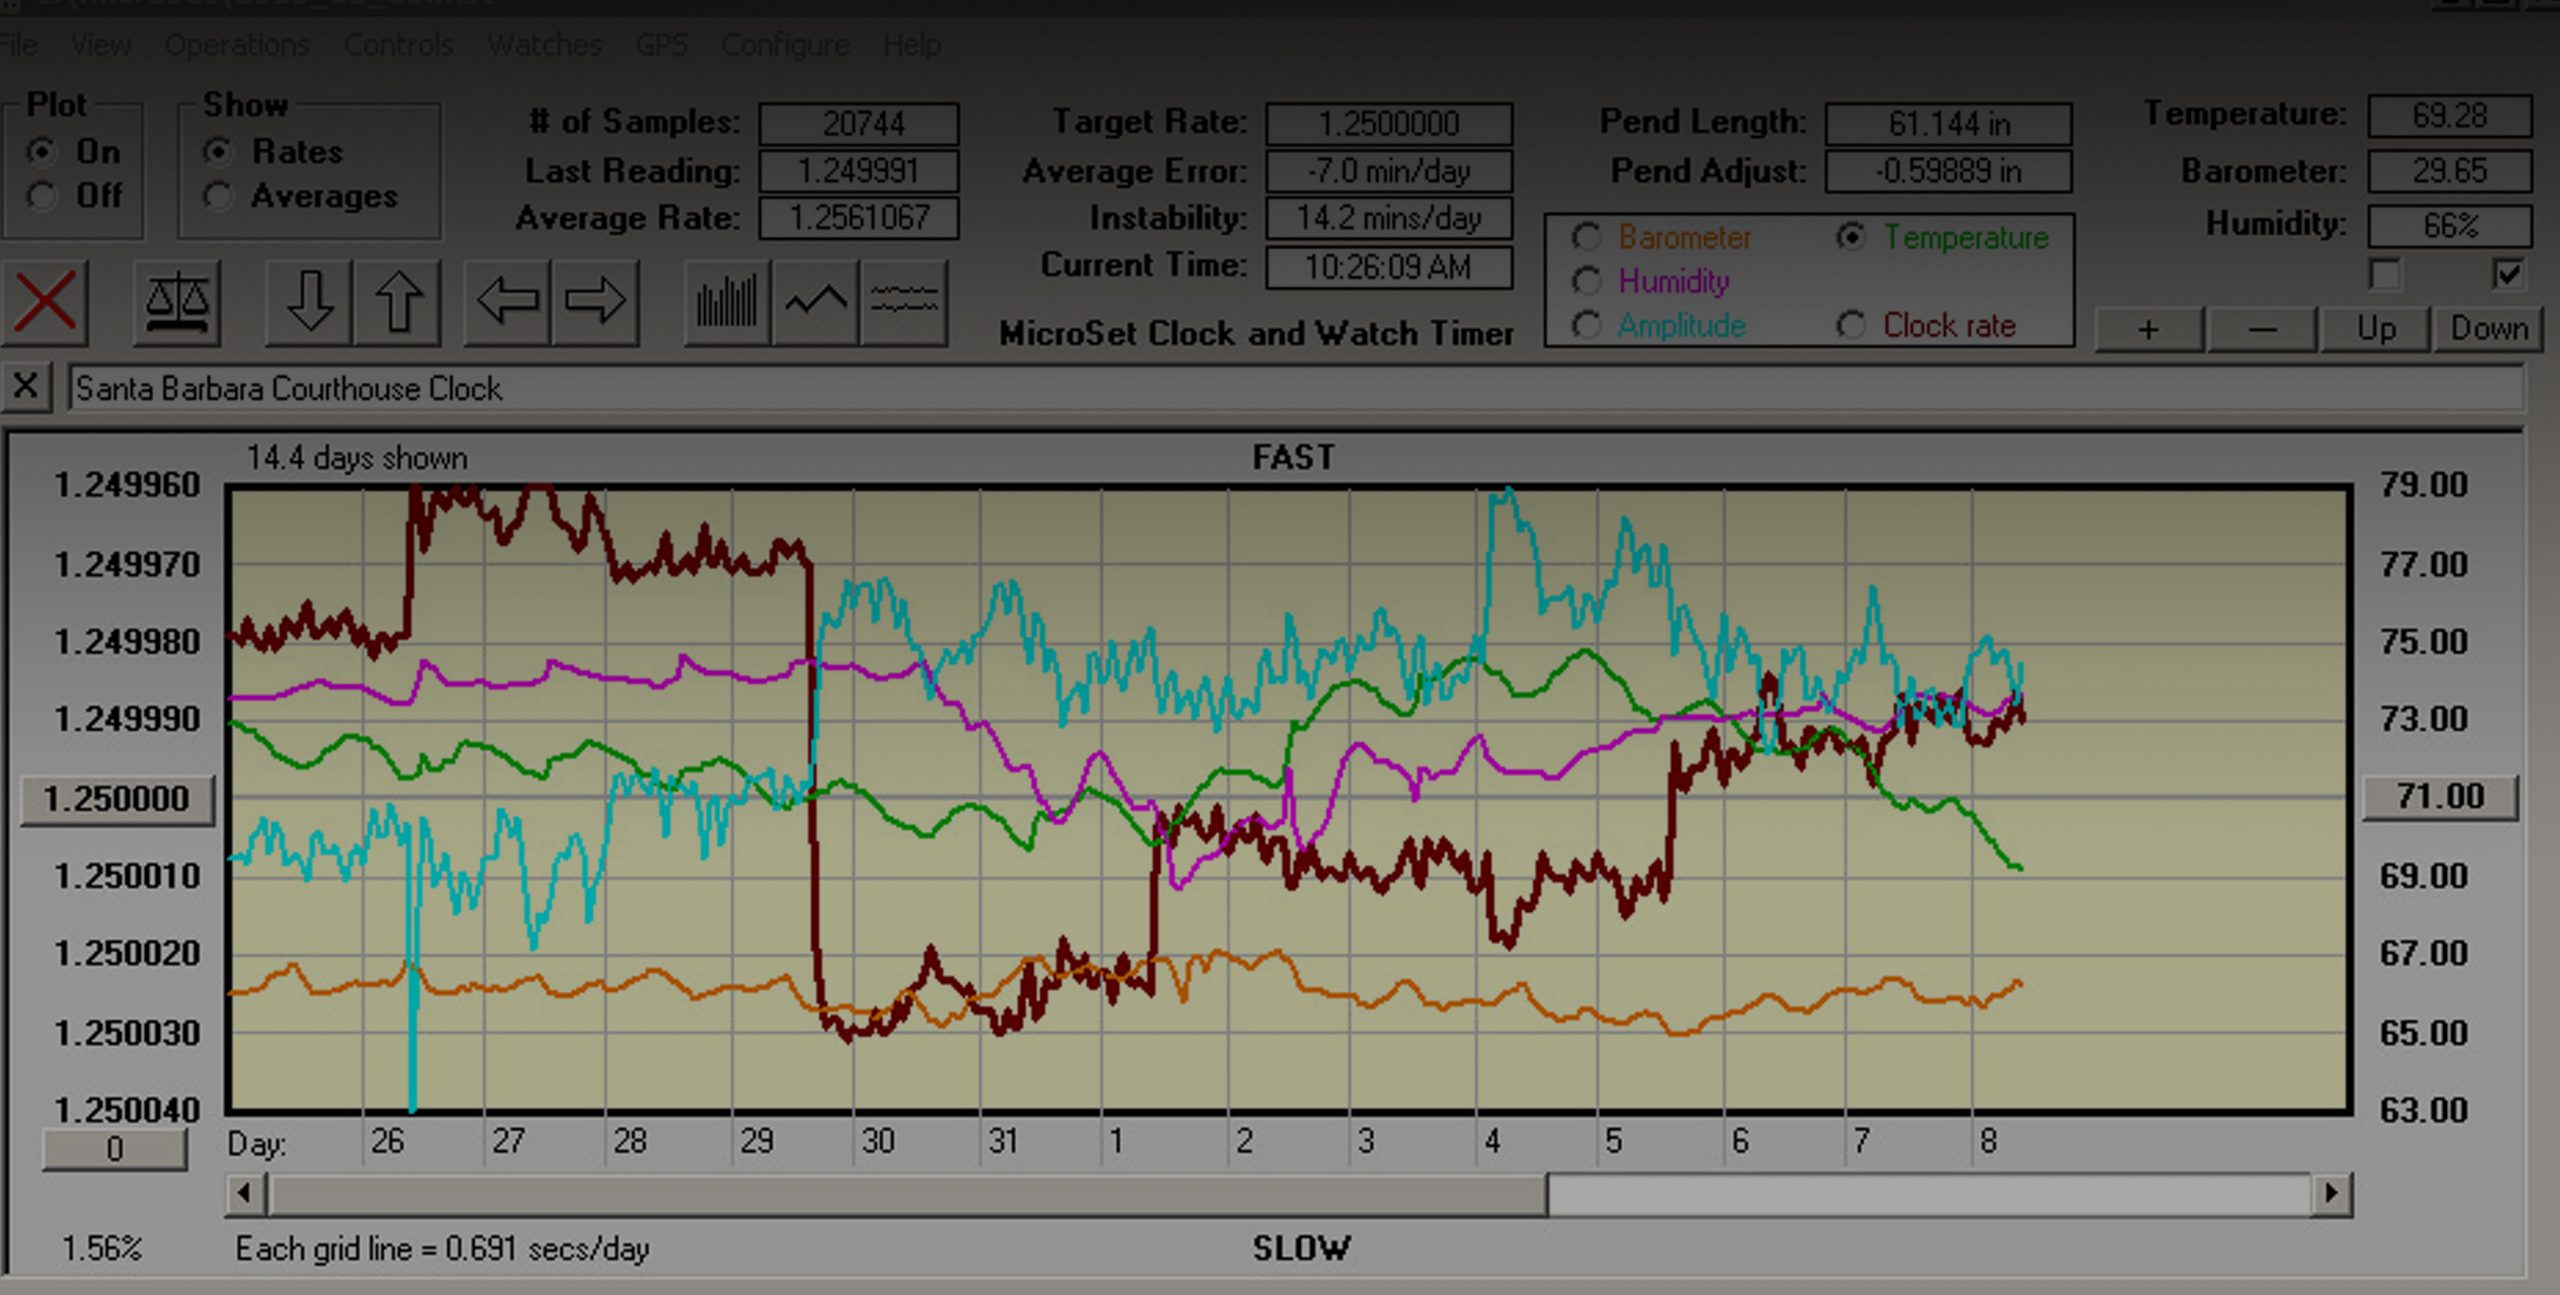Click the up arrow toolbar icon
2560x1295 pixels.
click(398, 302)
